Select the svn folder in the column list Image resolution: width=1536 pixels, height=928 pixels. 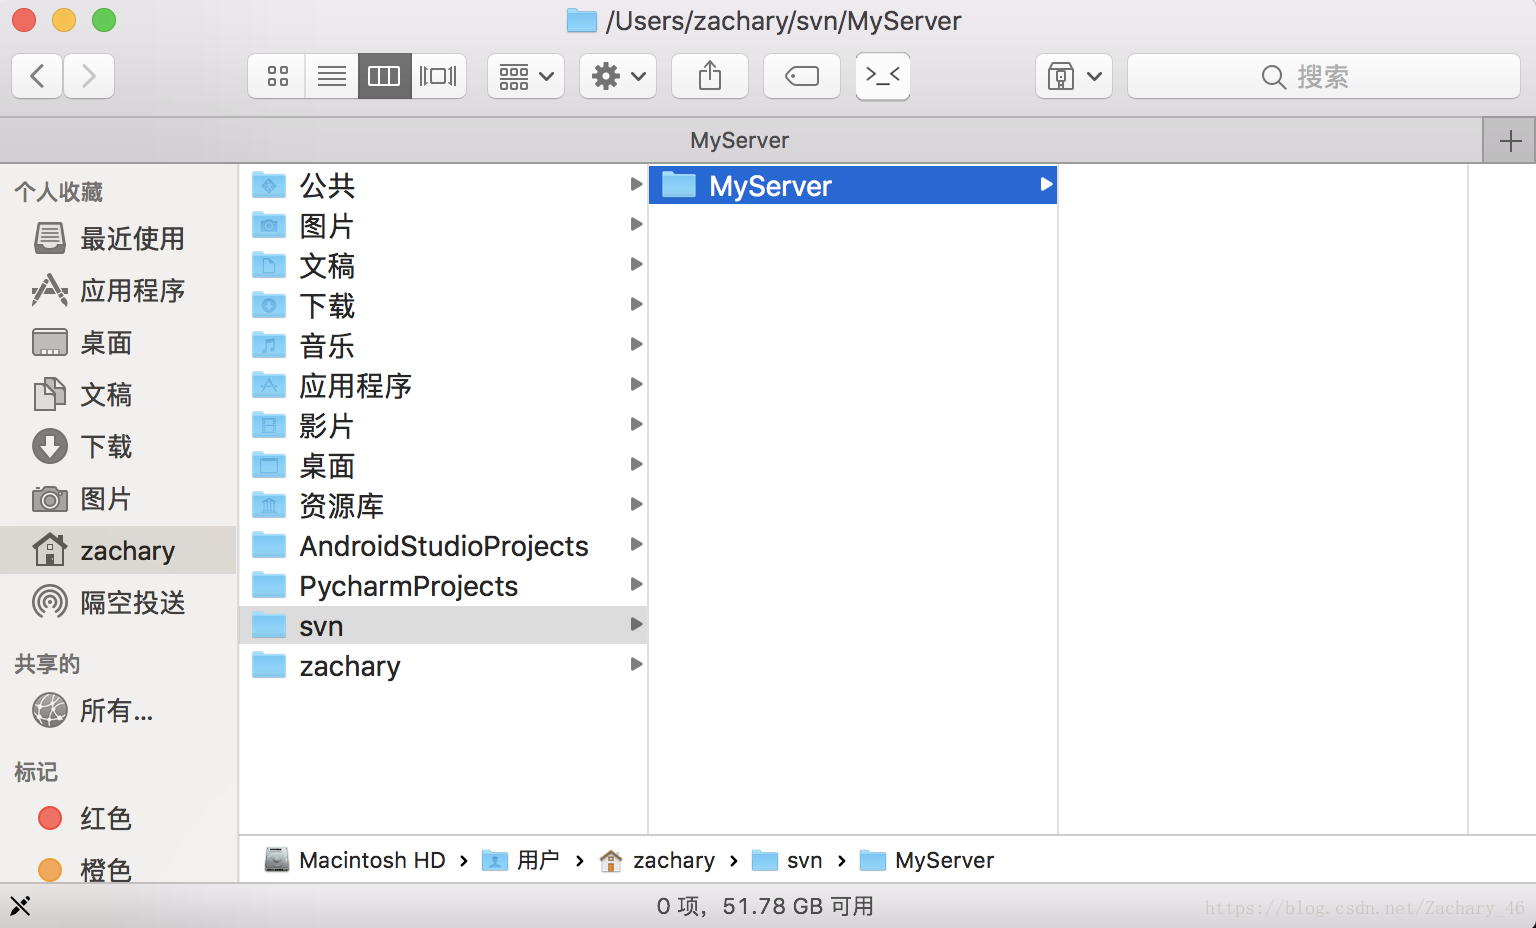(443, 625)
